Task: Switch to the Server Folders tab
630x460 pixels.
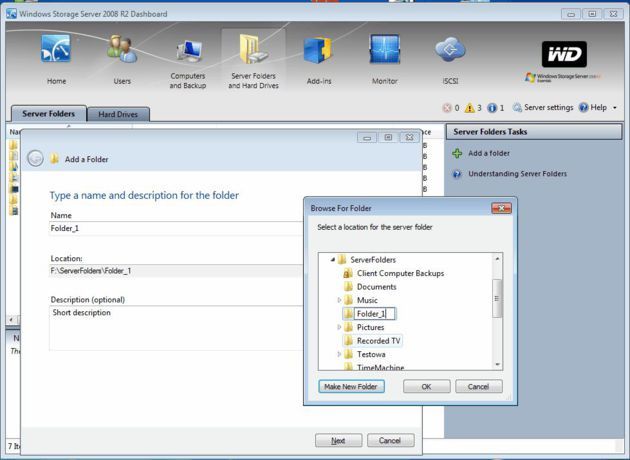Action: 49,114
